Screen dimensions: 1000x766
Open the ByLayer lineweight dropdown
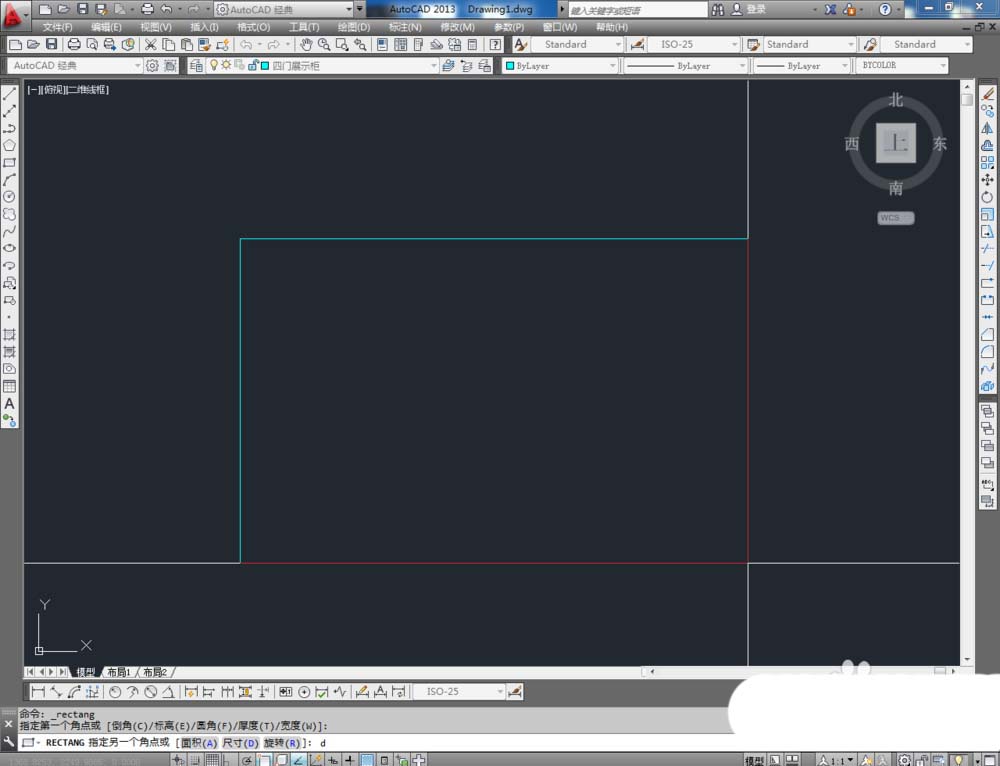pyautogui.click(x=845, y=66)
